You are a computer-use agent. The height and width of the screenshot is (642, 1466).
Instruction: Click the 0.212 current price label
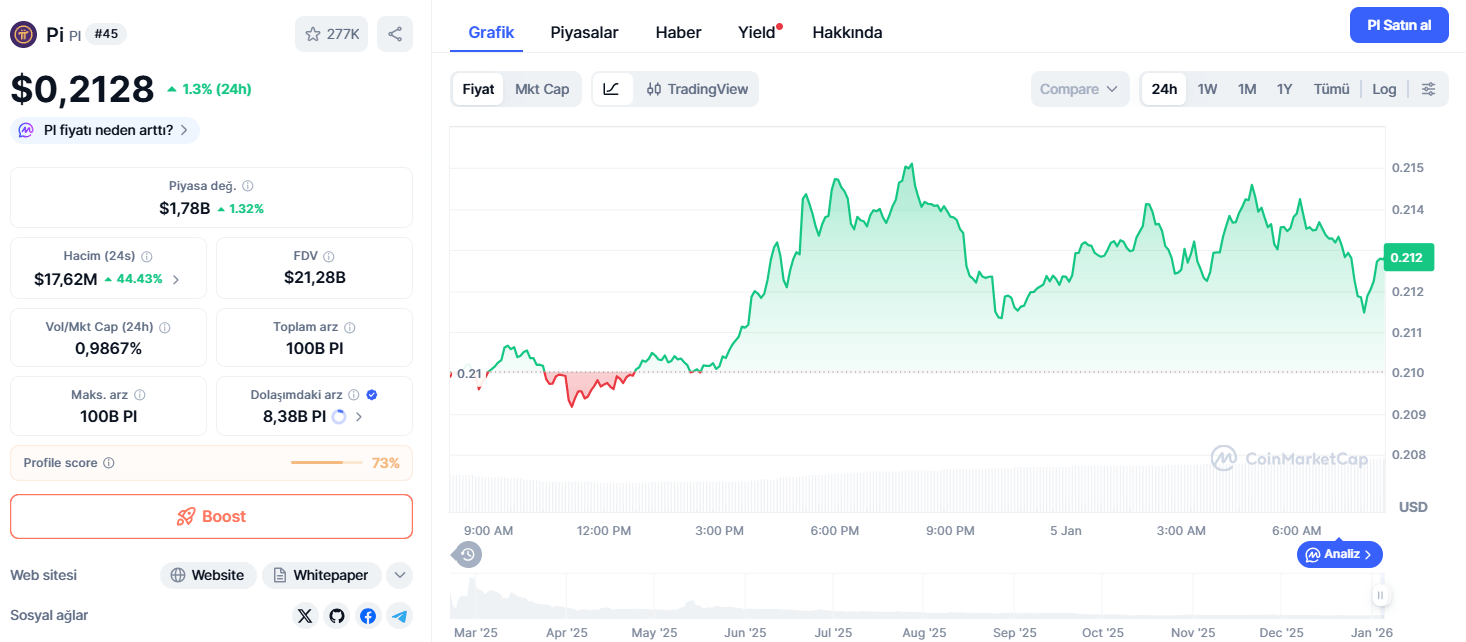[x=1409, y=257]
